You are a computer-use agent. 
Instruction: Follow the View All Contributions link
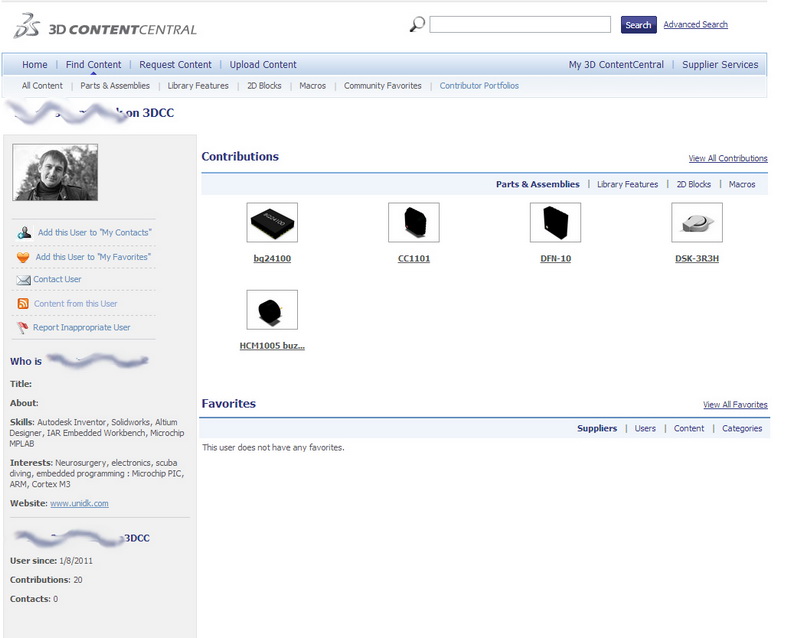coord(727,159)
